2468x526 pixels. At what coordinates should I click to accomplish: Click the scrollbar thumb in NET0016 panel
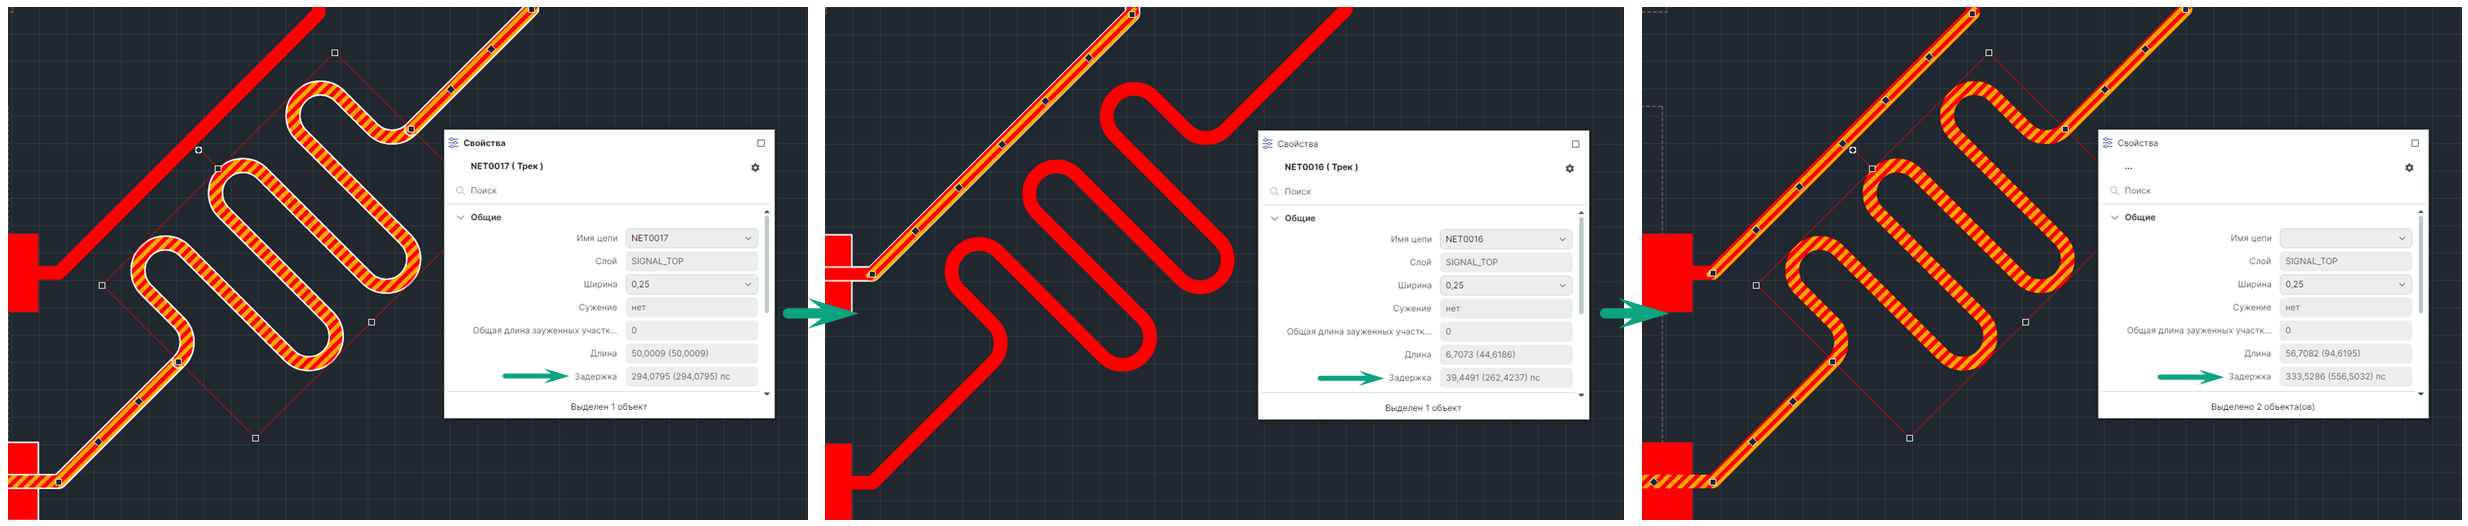(1581, 266)
